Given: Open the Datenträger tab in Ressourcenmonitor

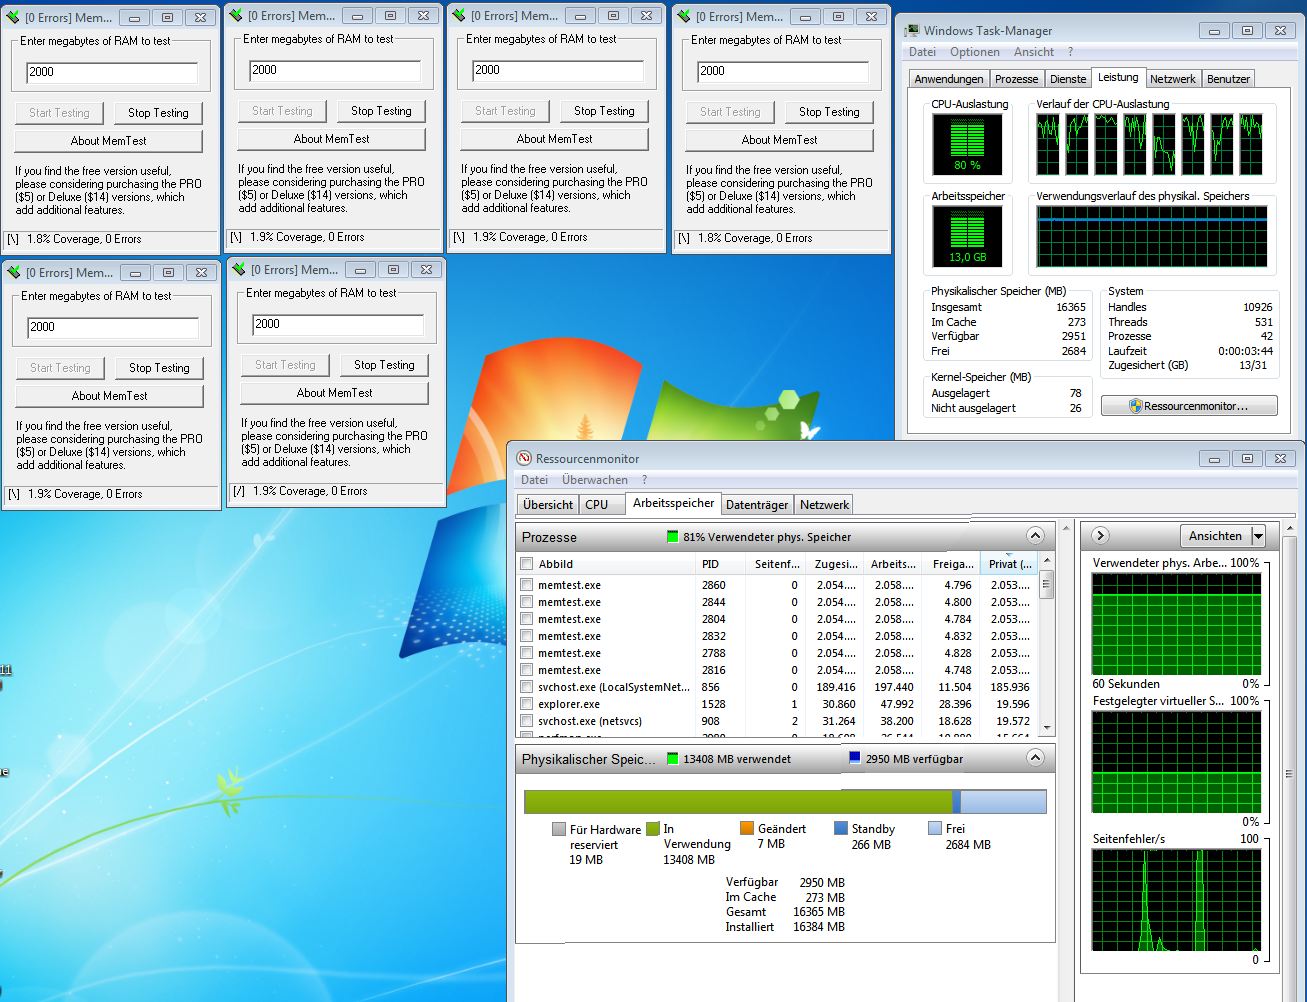Looking at the screenshot, I should click(757, 505).
